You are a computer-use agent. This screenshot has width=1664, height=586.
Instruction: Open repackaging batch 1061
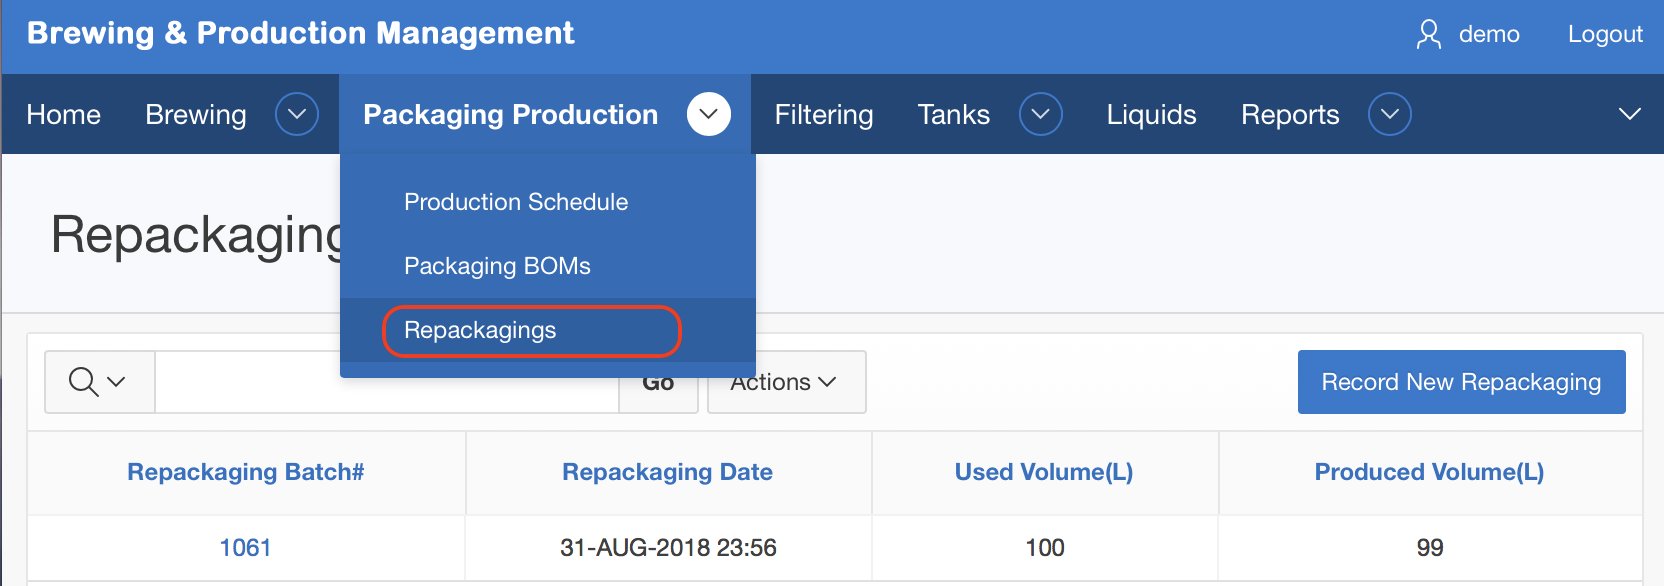[245, 548]
